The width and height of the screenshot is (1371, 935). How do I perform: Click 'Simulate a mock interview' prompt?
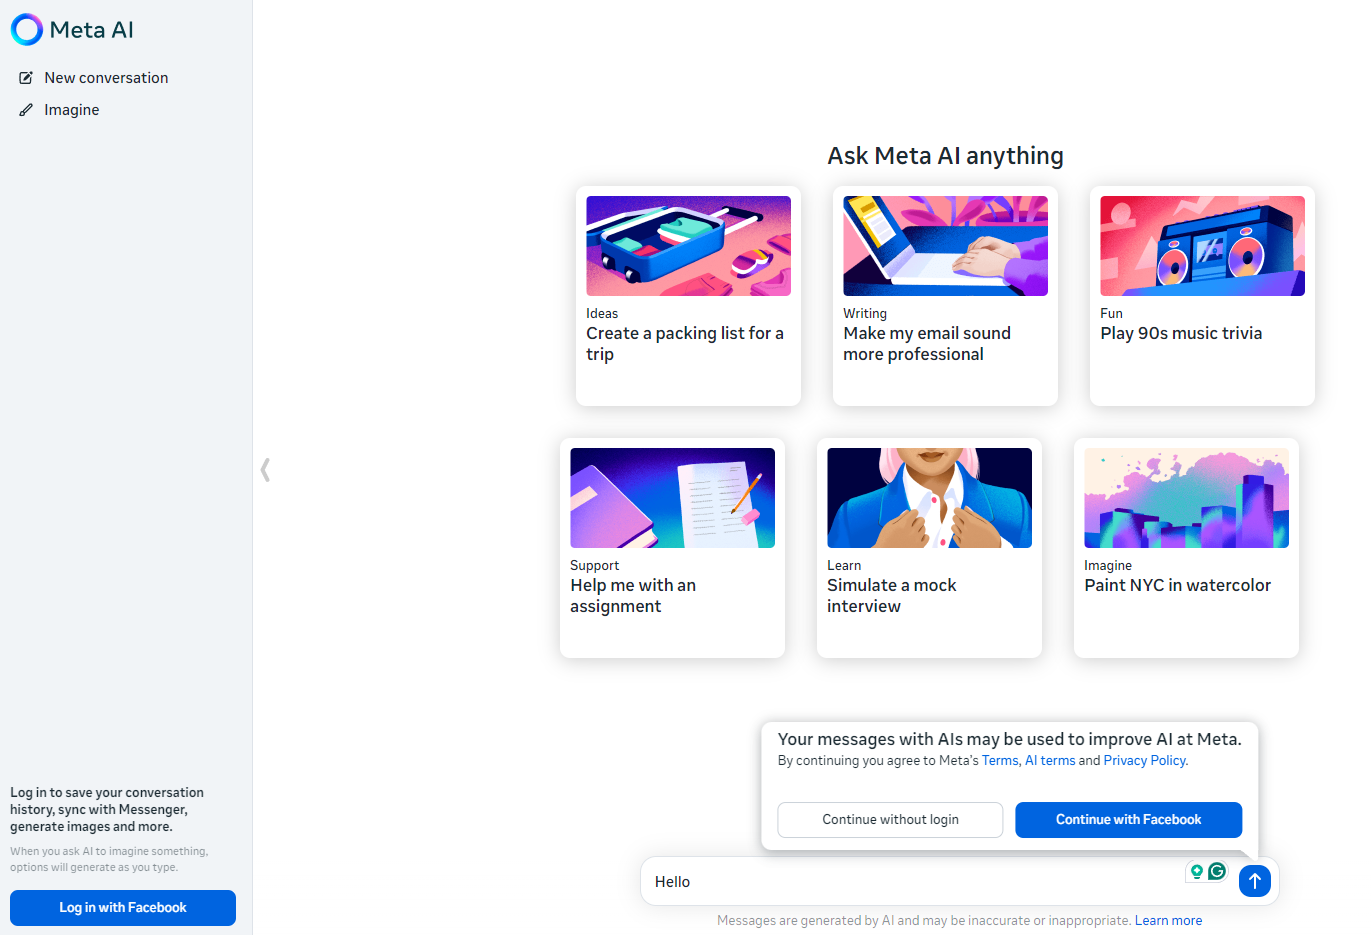(x=891, y=596)
